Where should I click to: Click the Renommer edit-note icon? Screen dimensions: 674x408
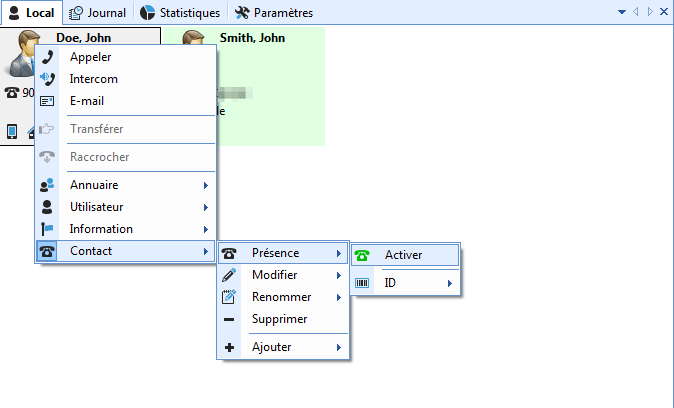[229, 297]
